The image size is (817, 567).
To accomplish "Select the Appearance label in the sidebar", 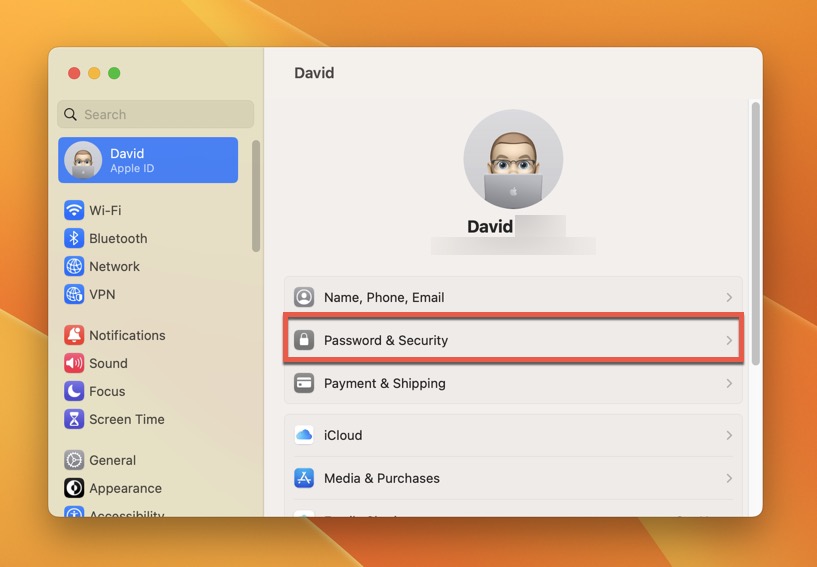I will [126, 488].
